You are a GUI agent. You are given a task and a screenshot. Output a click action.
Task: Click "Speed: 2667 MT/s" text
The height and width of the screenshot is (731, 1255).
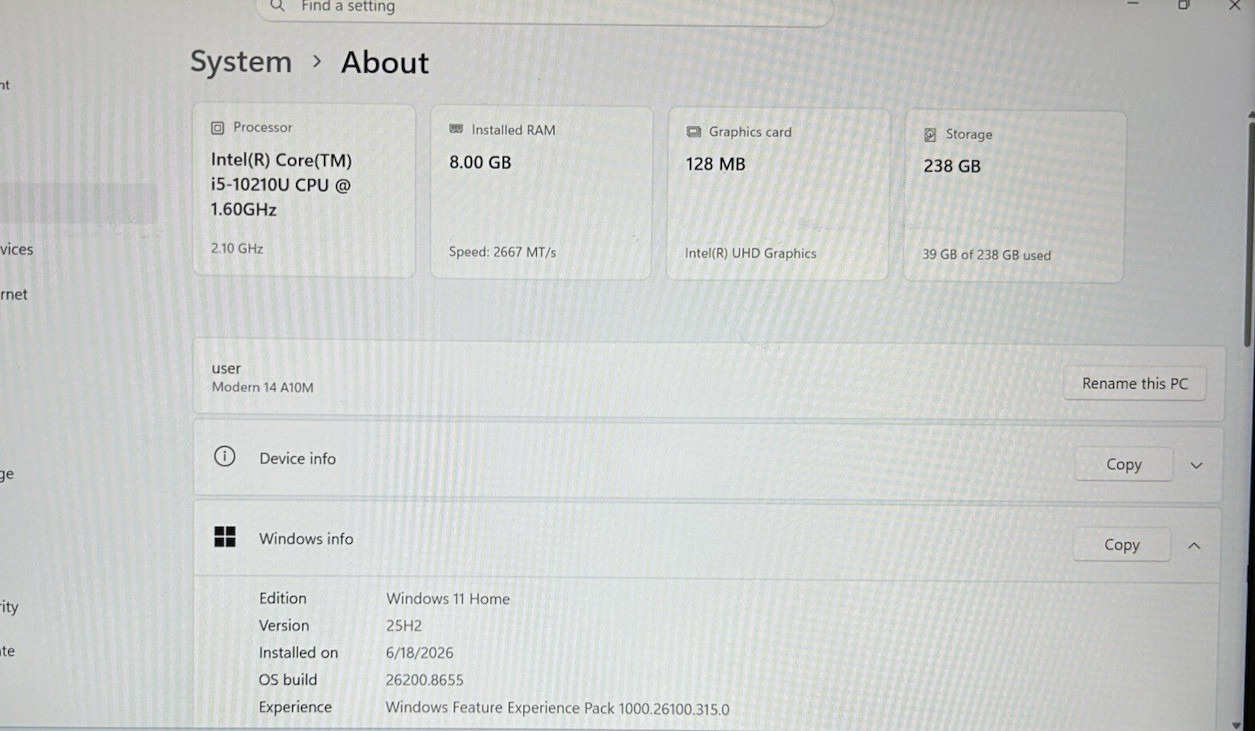[502, 252]
